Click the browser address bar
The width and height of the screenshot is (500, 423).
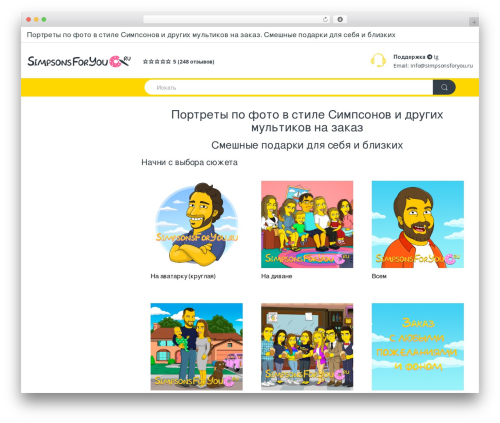tap(237, 19)
